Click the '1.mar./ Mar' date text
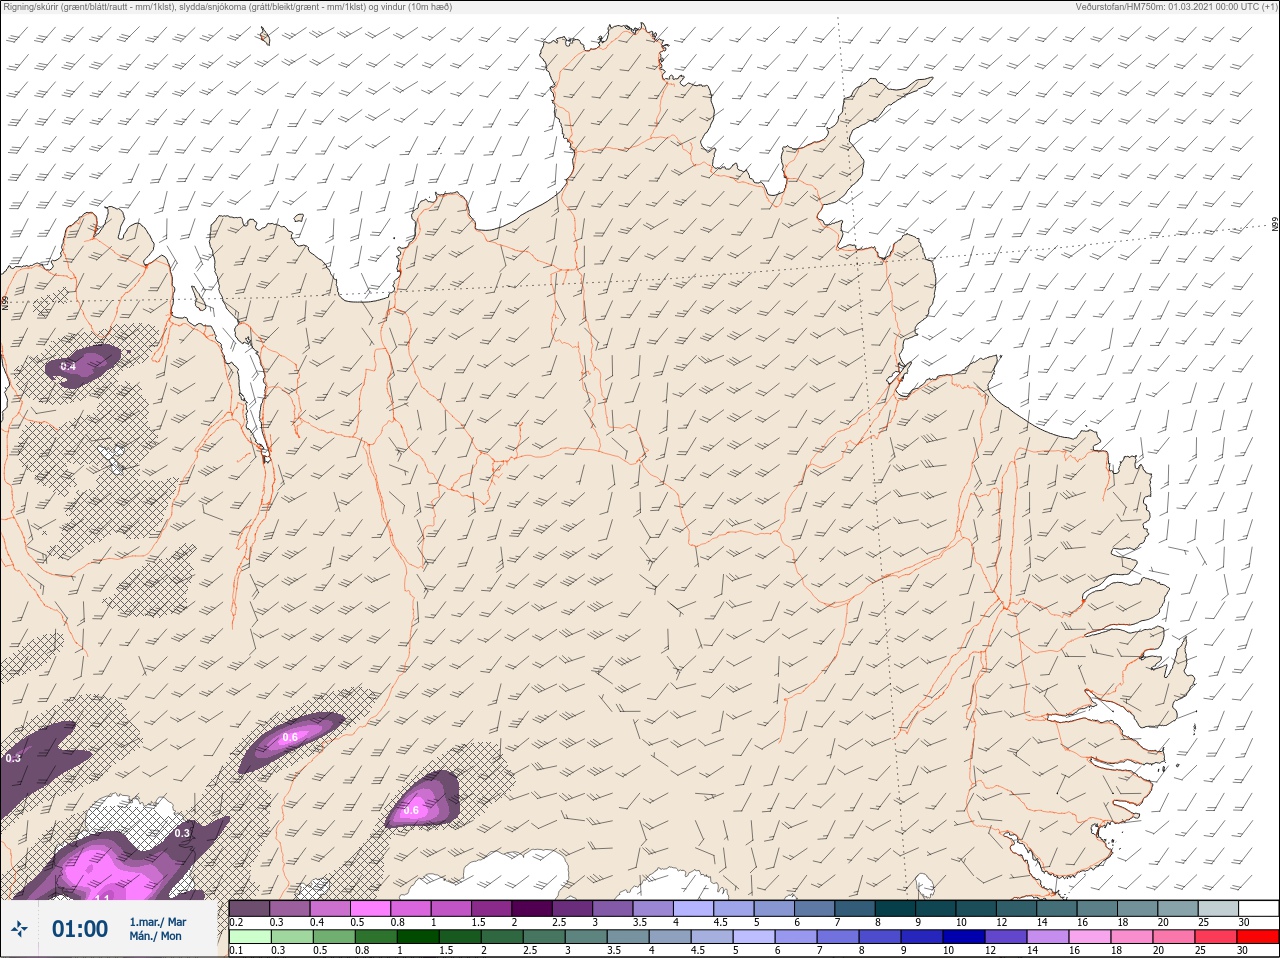Screen dimensions: 1280x958 point(158,922)
